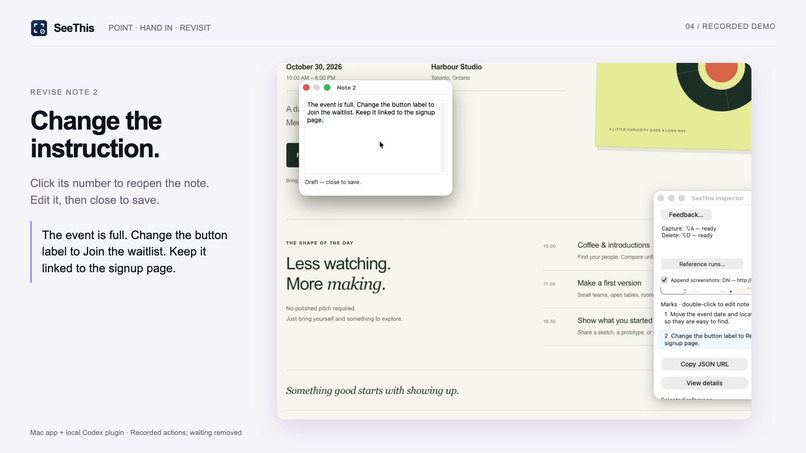This screenshot has height=453, width=806.
Task: Click the "REVISE NOTE 2" label
Action: pyautogui.click(x=64, y=92)
